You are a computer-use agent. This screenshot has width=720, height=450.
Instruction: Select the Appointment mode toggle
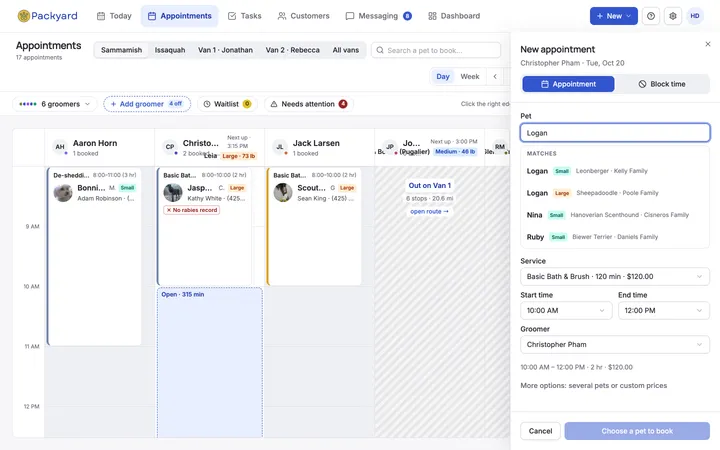568,84
